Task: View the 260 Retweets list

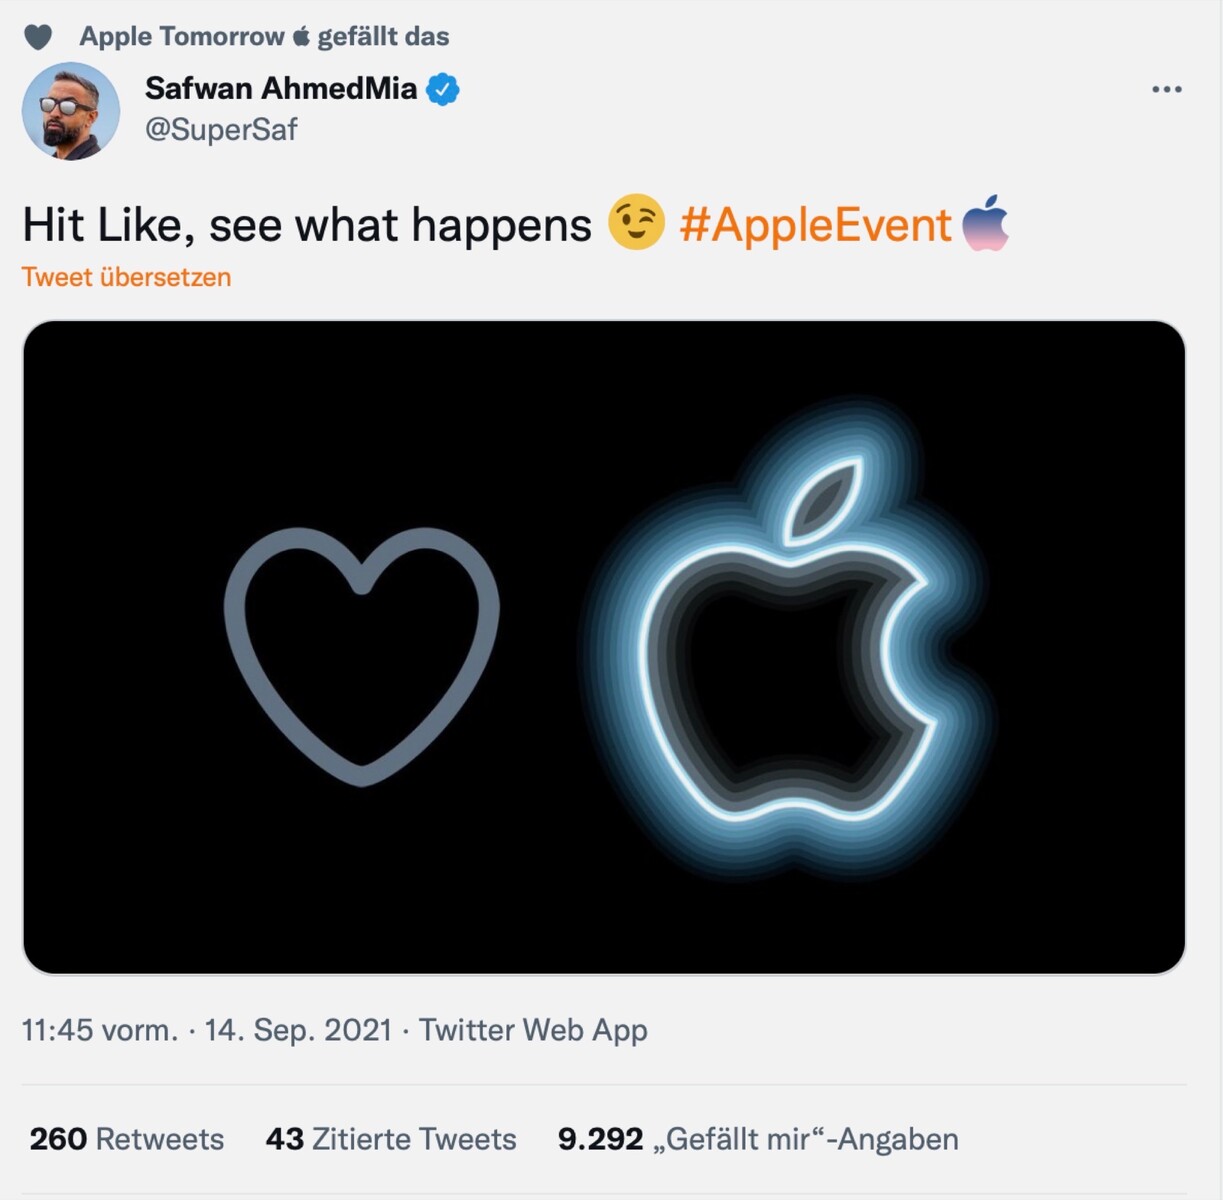Action: click(x=126, y=1139)
